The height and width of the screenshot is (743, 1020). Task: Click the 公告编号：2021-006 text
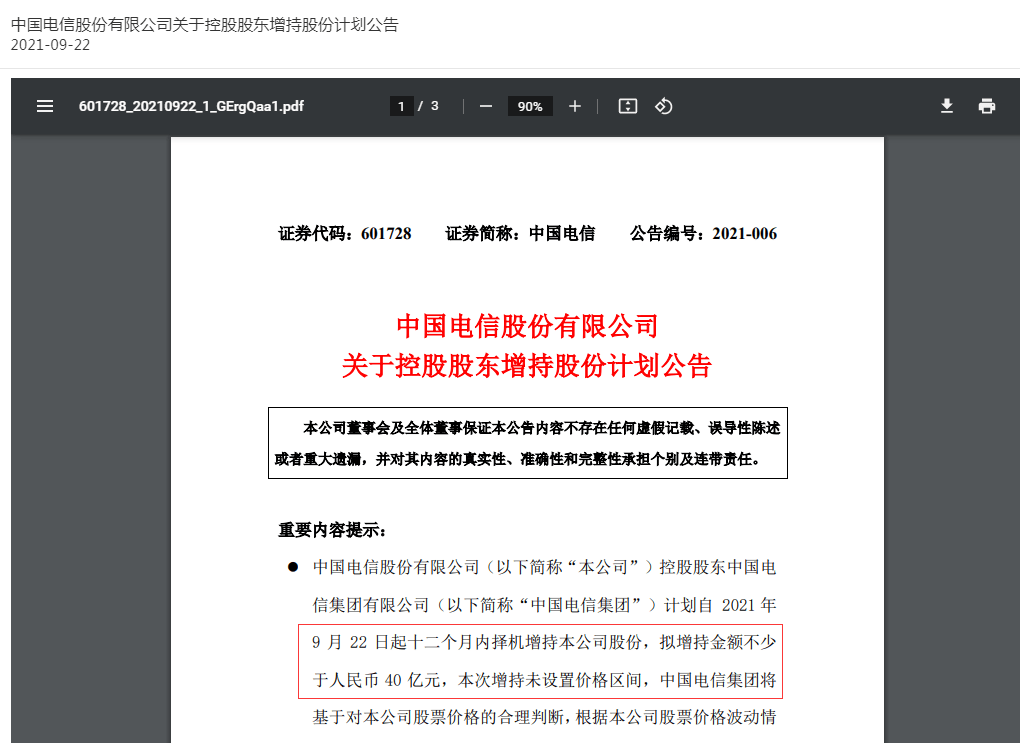click(x=703, y=234)
